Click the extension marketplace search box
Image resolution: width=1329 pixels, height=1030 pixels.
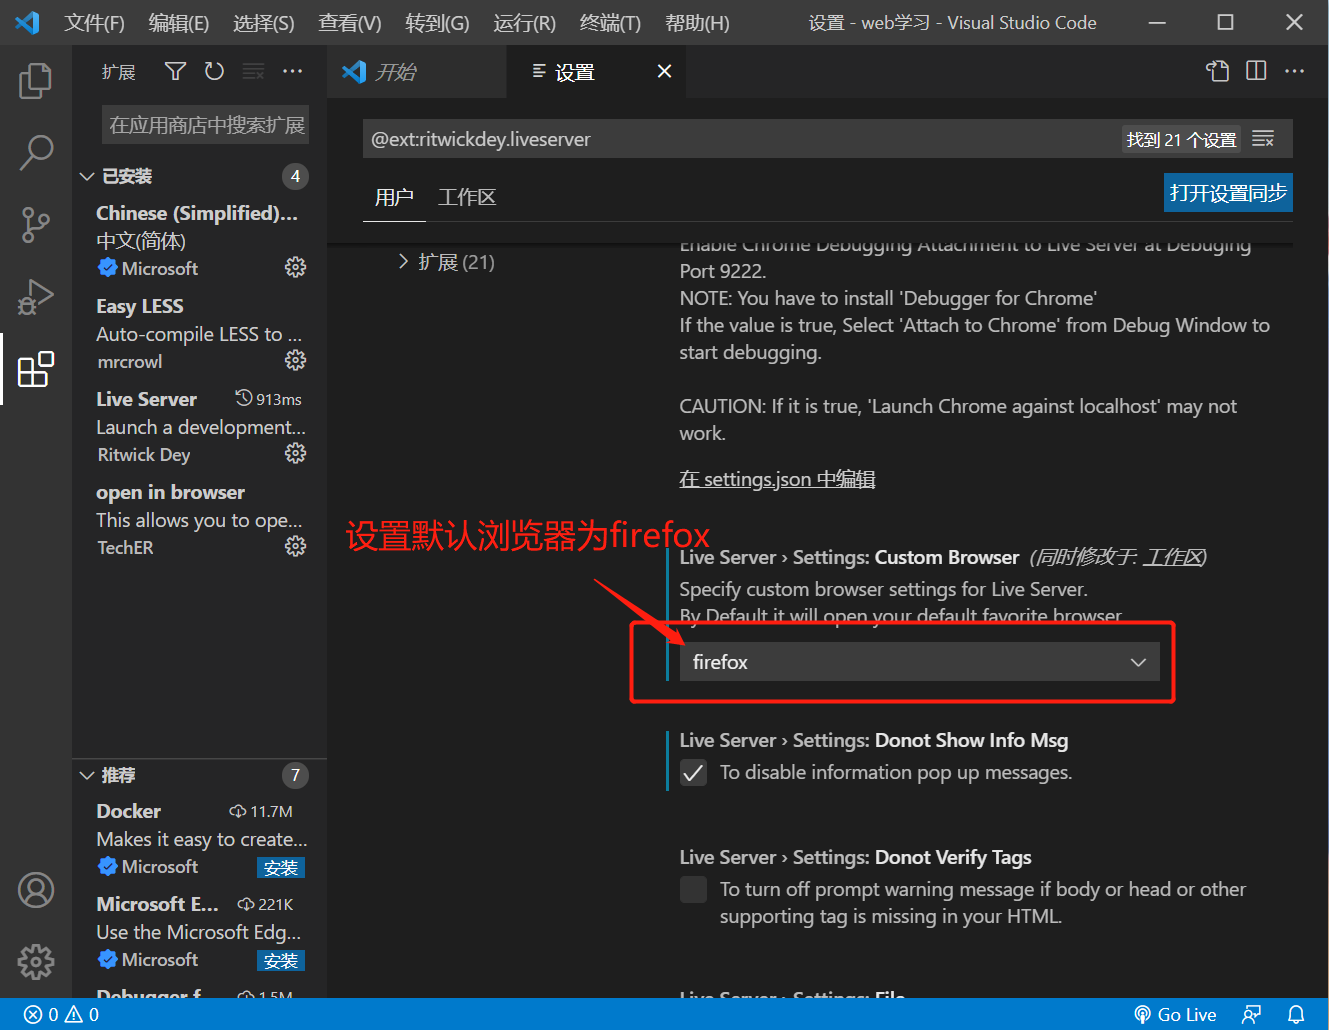(x=205, y=125)
